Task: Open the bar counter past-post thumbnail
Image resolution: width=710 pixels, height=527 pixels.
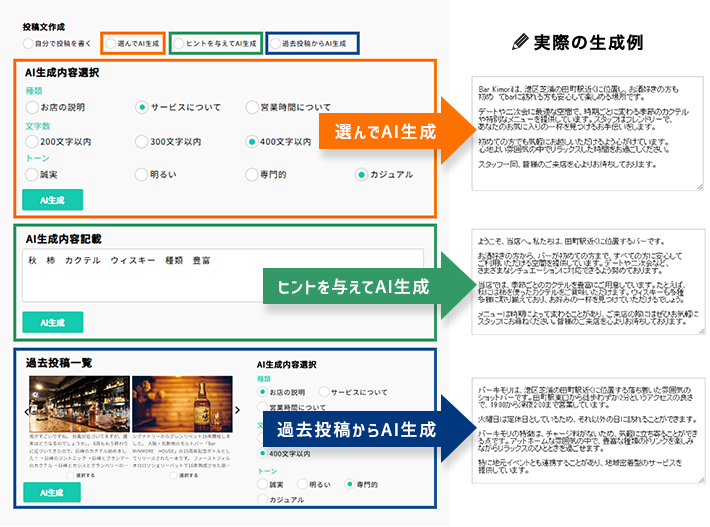Action: click(79, 404)
